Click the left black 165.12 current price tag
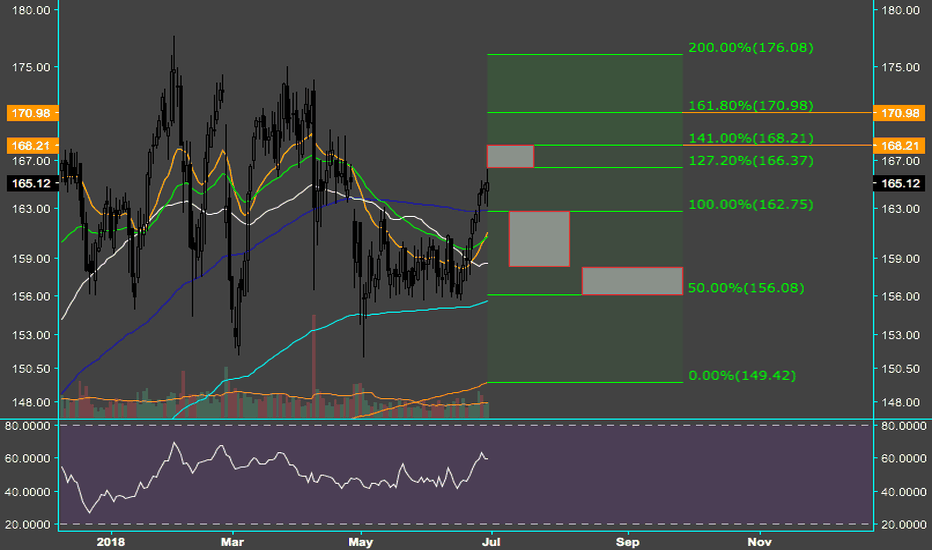 click(x=33, y=183)
